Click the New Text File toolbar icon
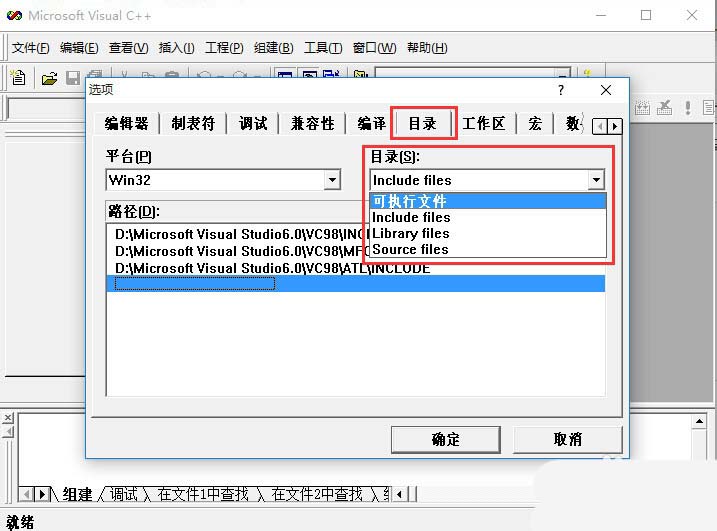This screenshot has height=531, width=717. [18, 77]
